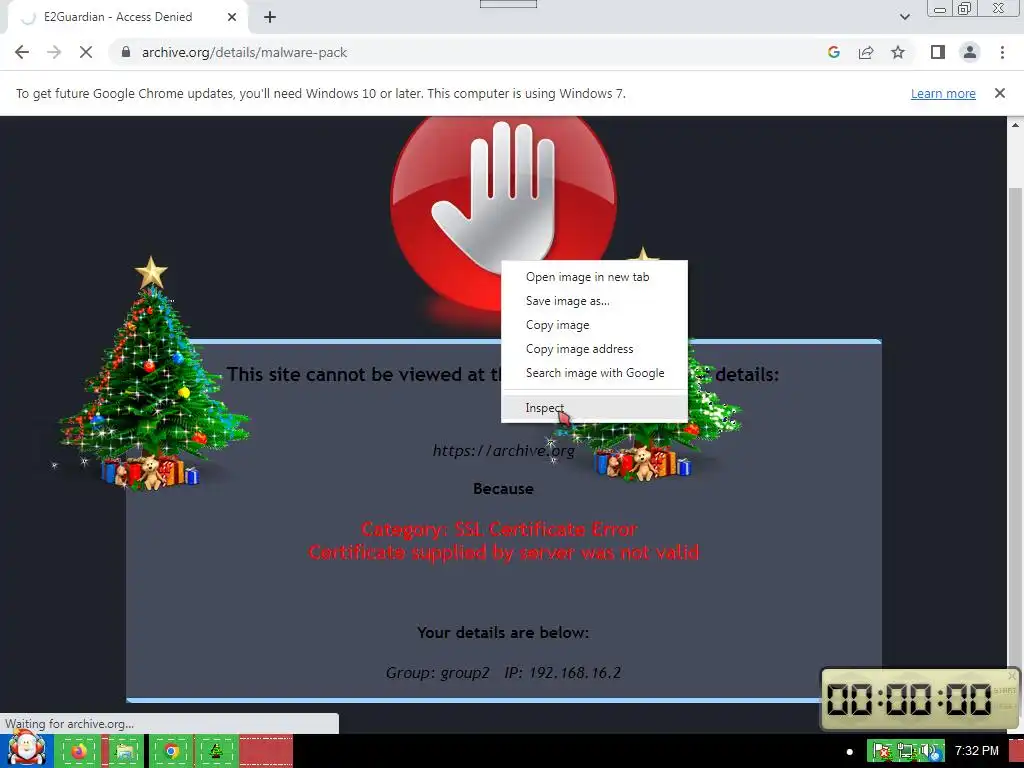
Task: Click the volume speaker tray icon
Action: [x=929, y=750]
